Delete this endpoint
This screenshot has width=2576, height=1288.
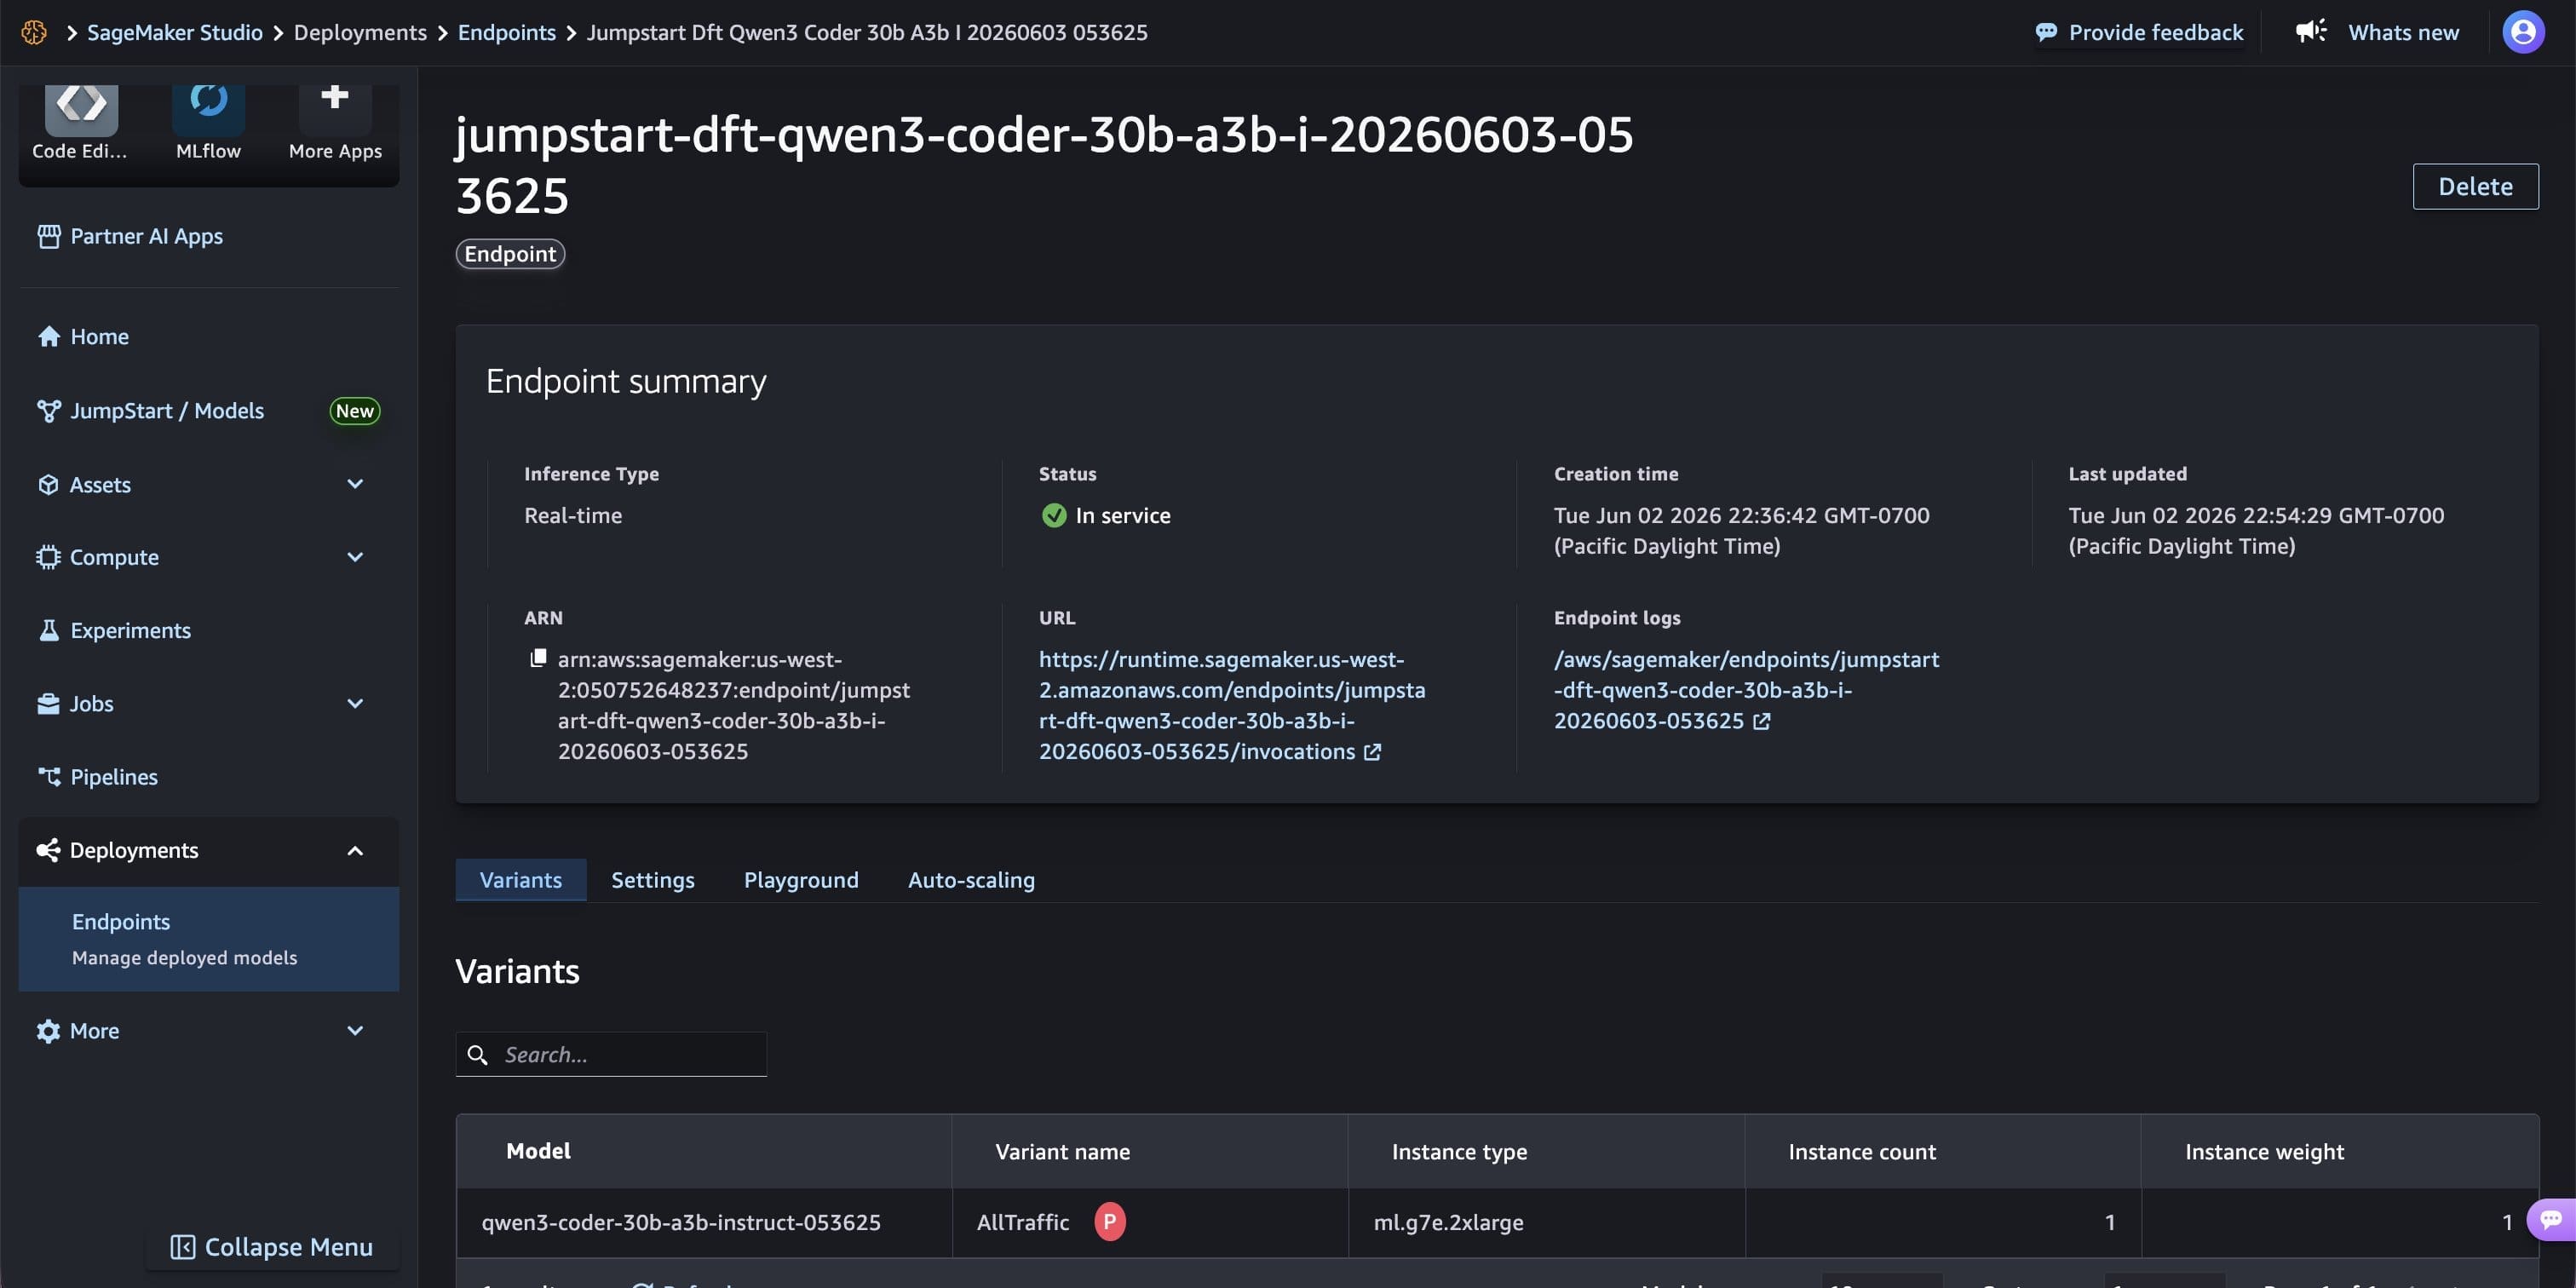pos(2475,186)
